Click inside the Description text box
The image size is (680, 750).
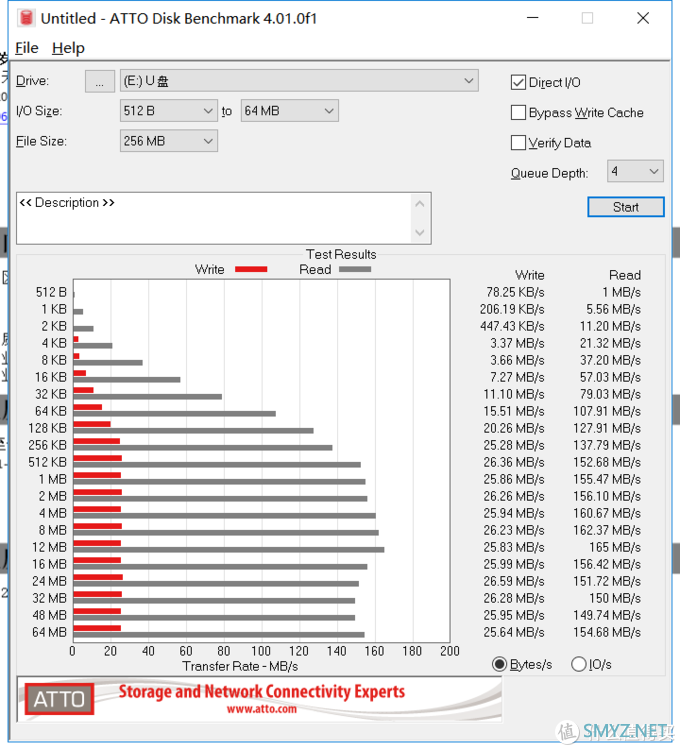tap(213, 219)
